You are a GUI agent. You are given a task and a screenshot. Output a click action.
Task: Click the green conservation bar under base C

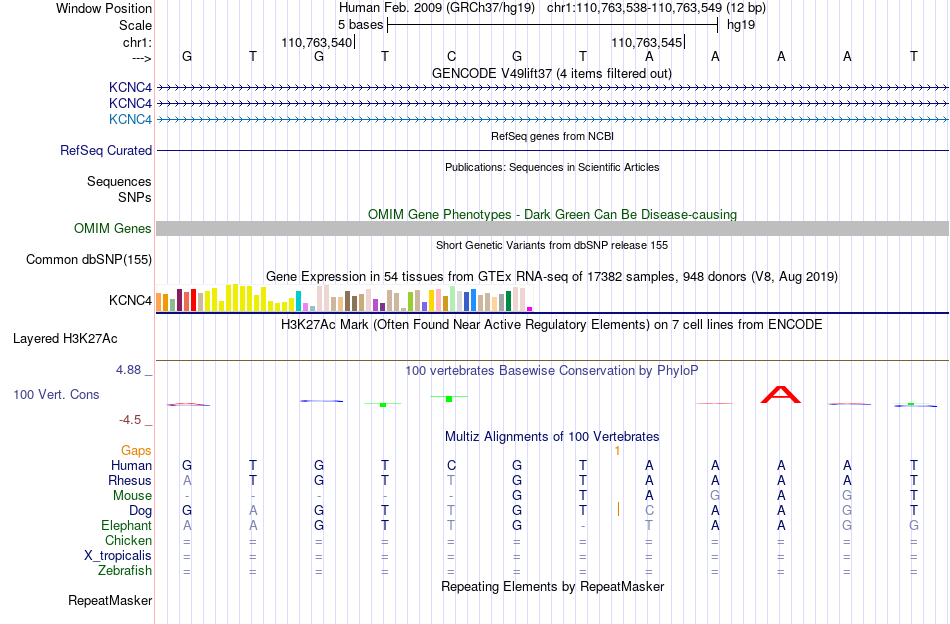[x=449, y=399]
